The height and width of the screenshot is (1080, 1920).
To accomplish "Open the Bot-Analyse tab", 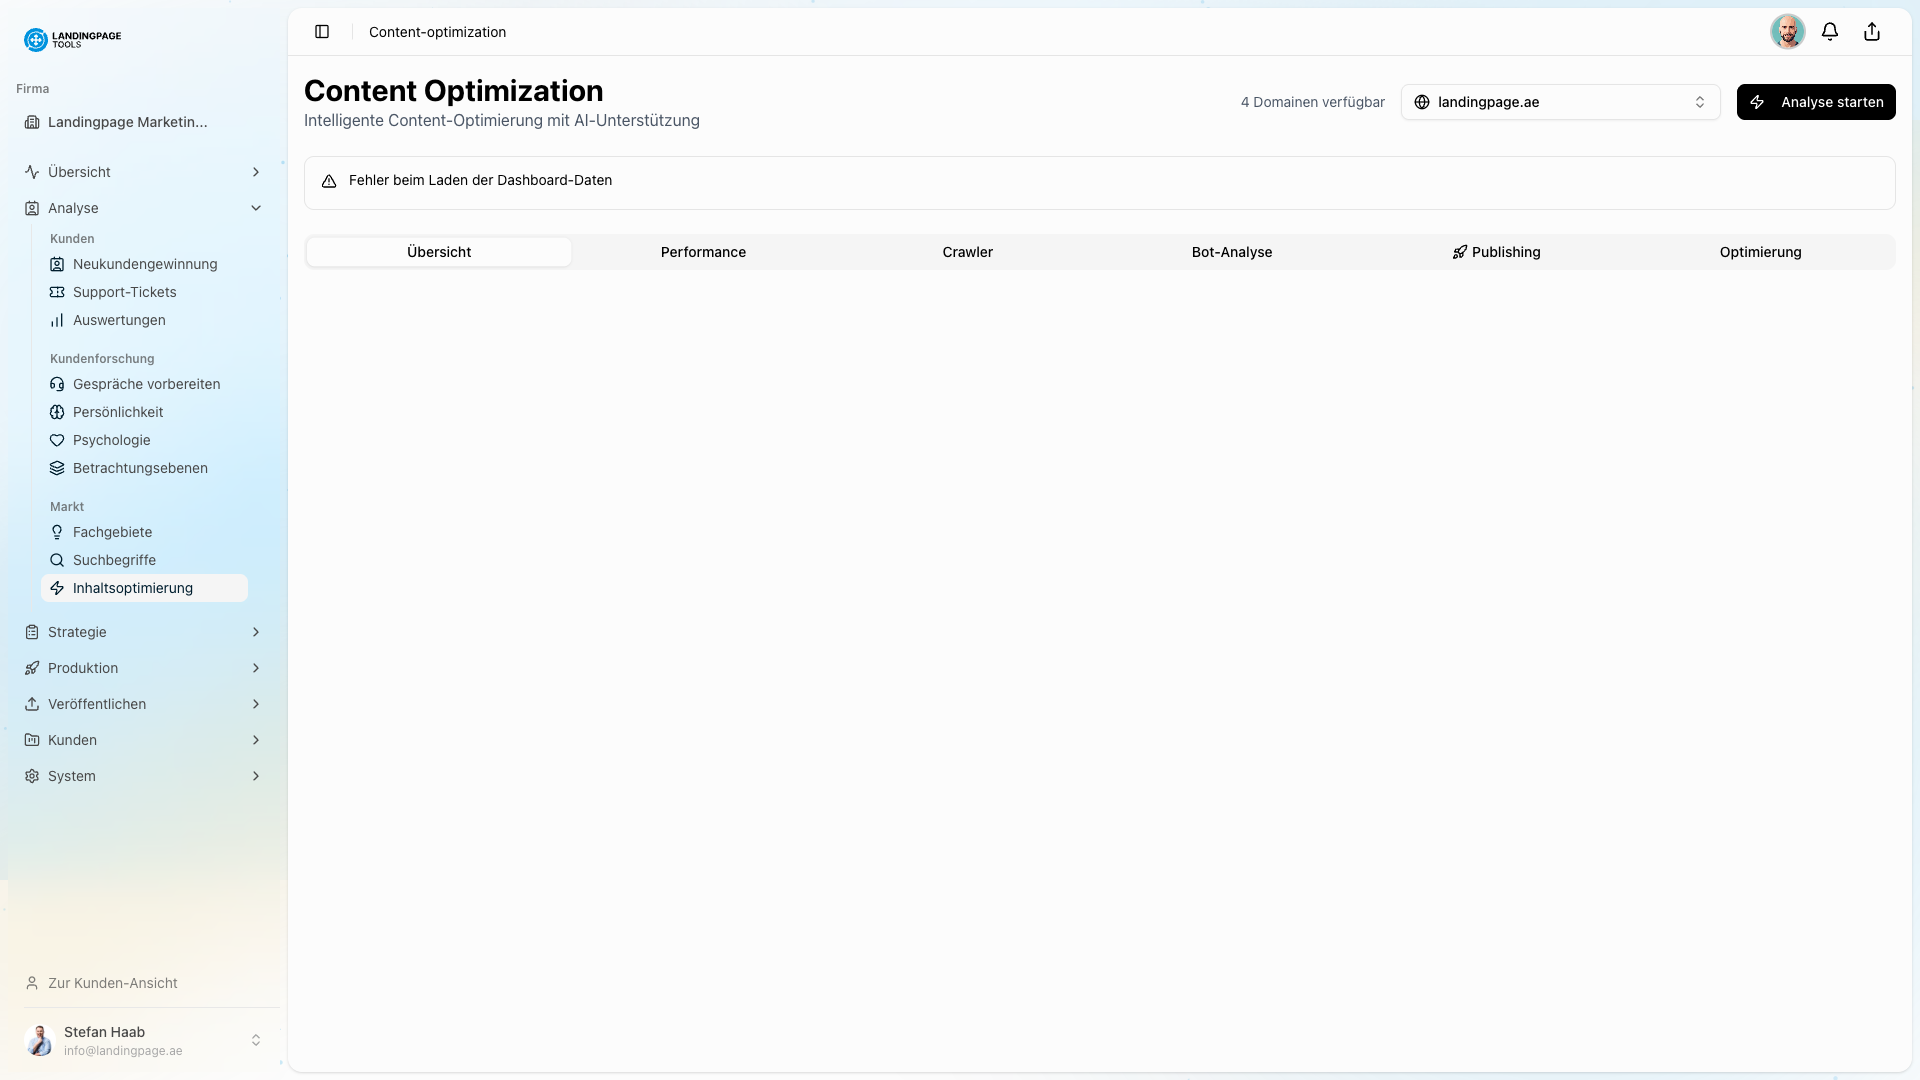I will click(1232, 252).
